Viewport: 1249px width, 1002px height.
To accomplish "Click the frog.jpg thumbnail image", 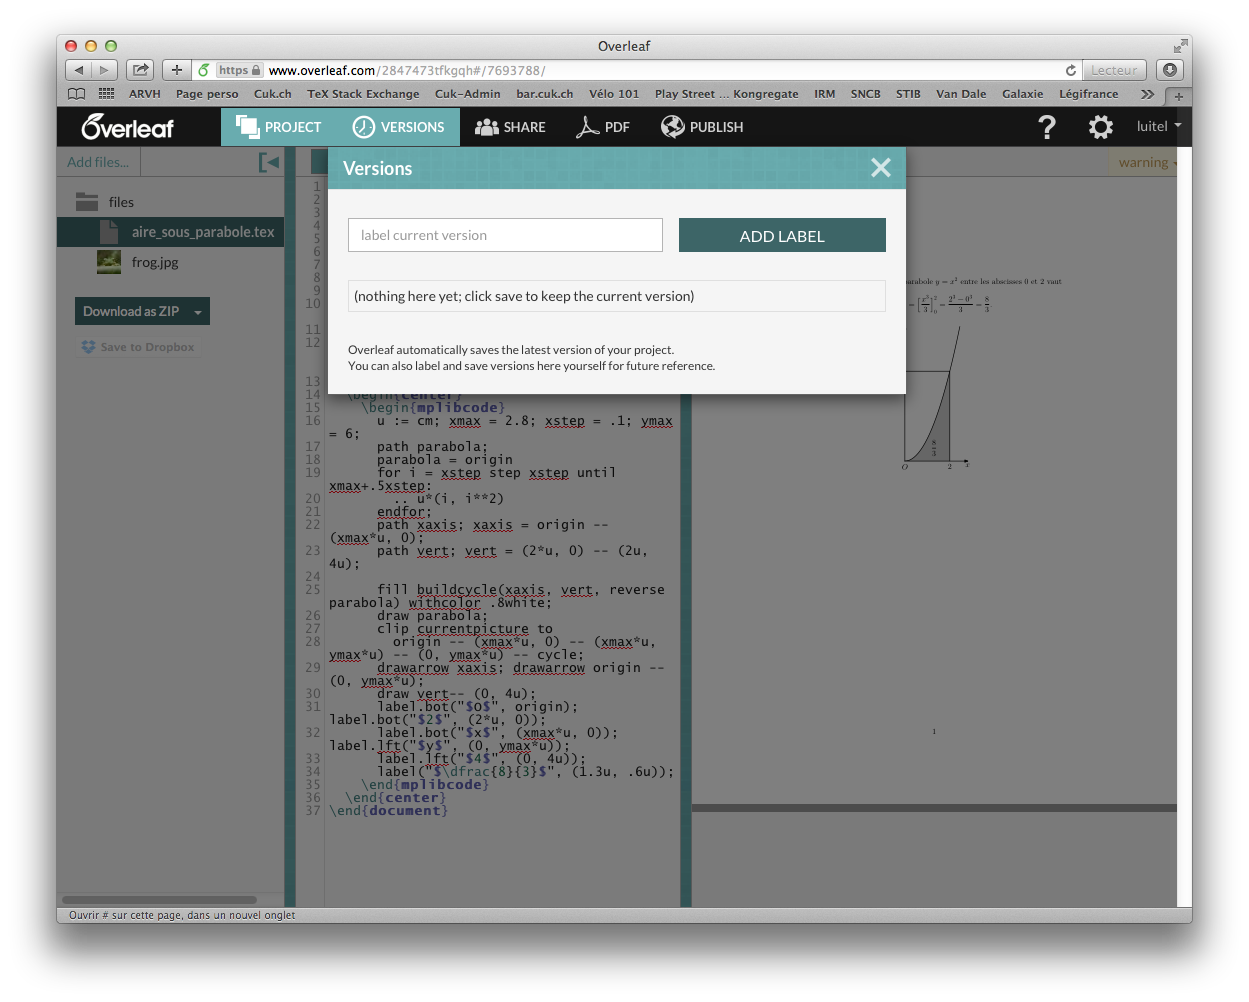I will 109,262.
